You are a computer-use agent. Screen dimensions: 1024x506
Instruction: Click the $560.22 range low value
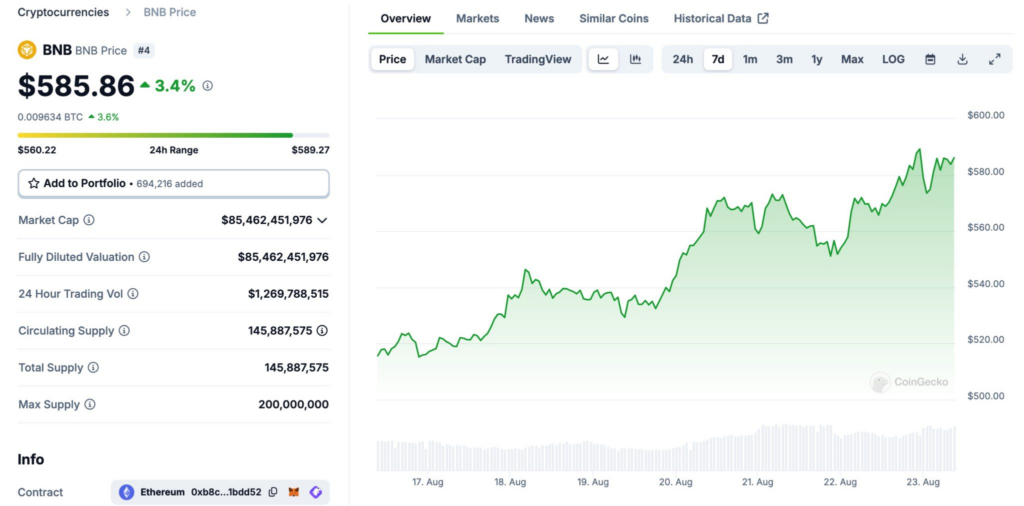[x=37, y=150]
